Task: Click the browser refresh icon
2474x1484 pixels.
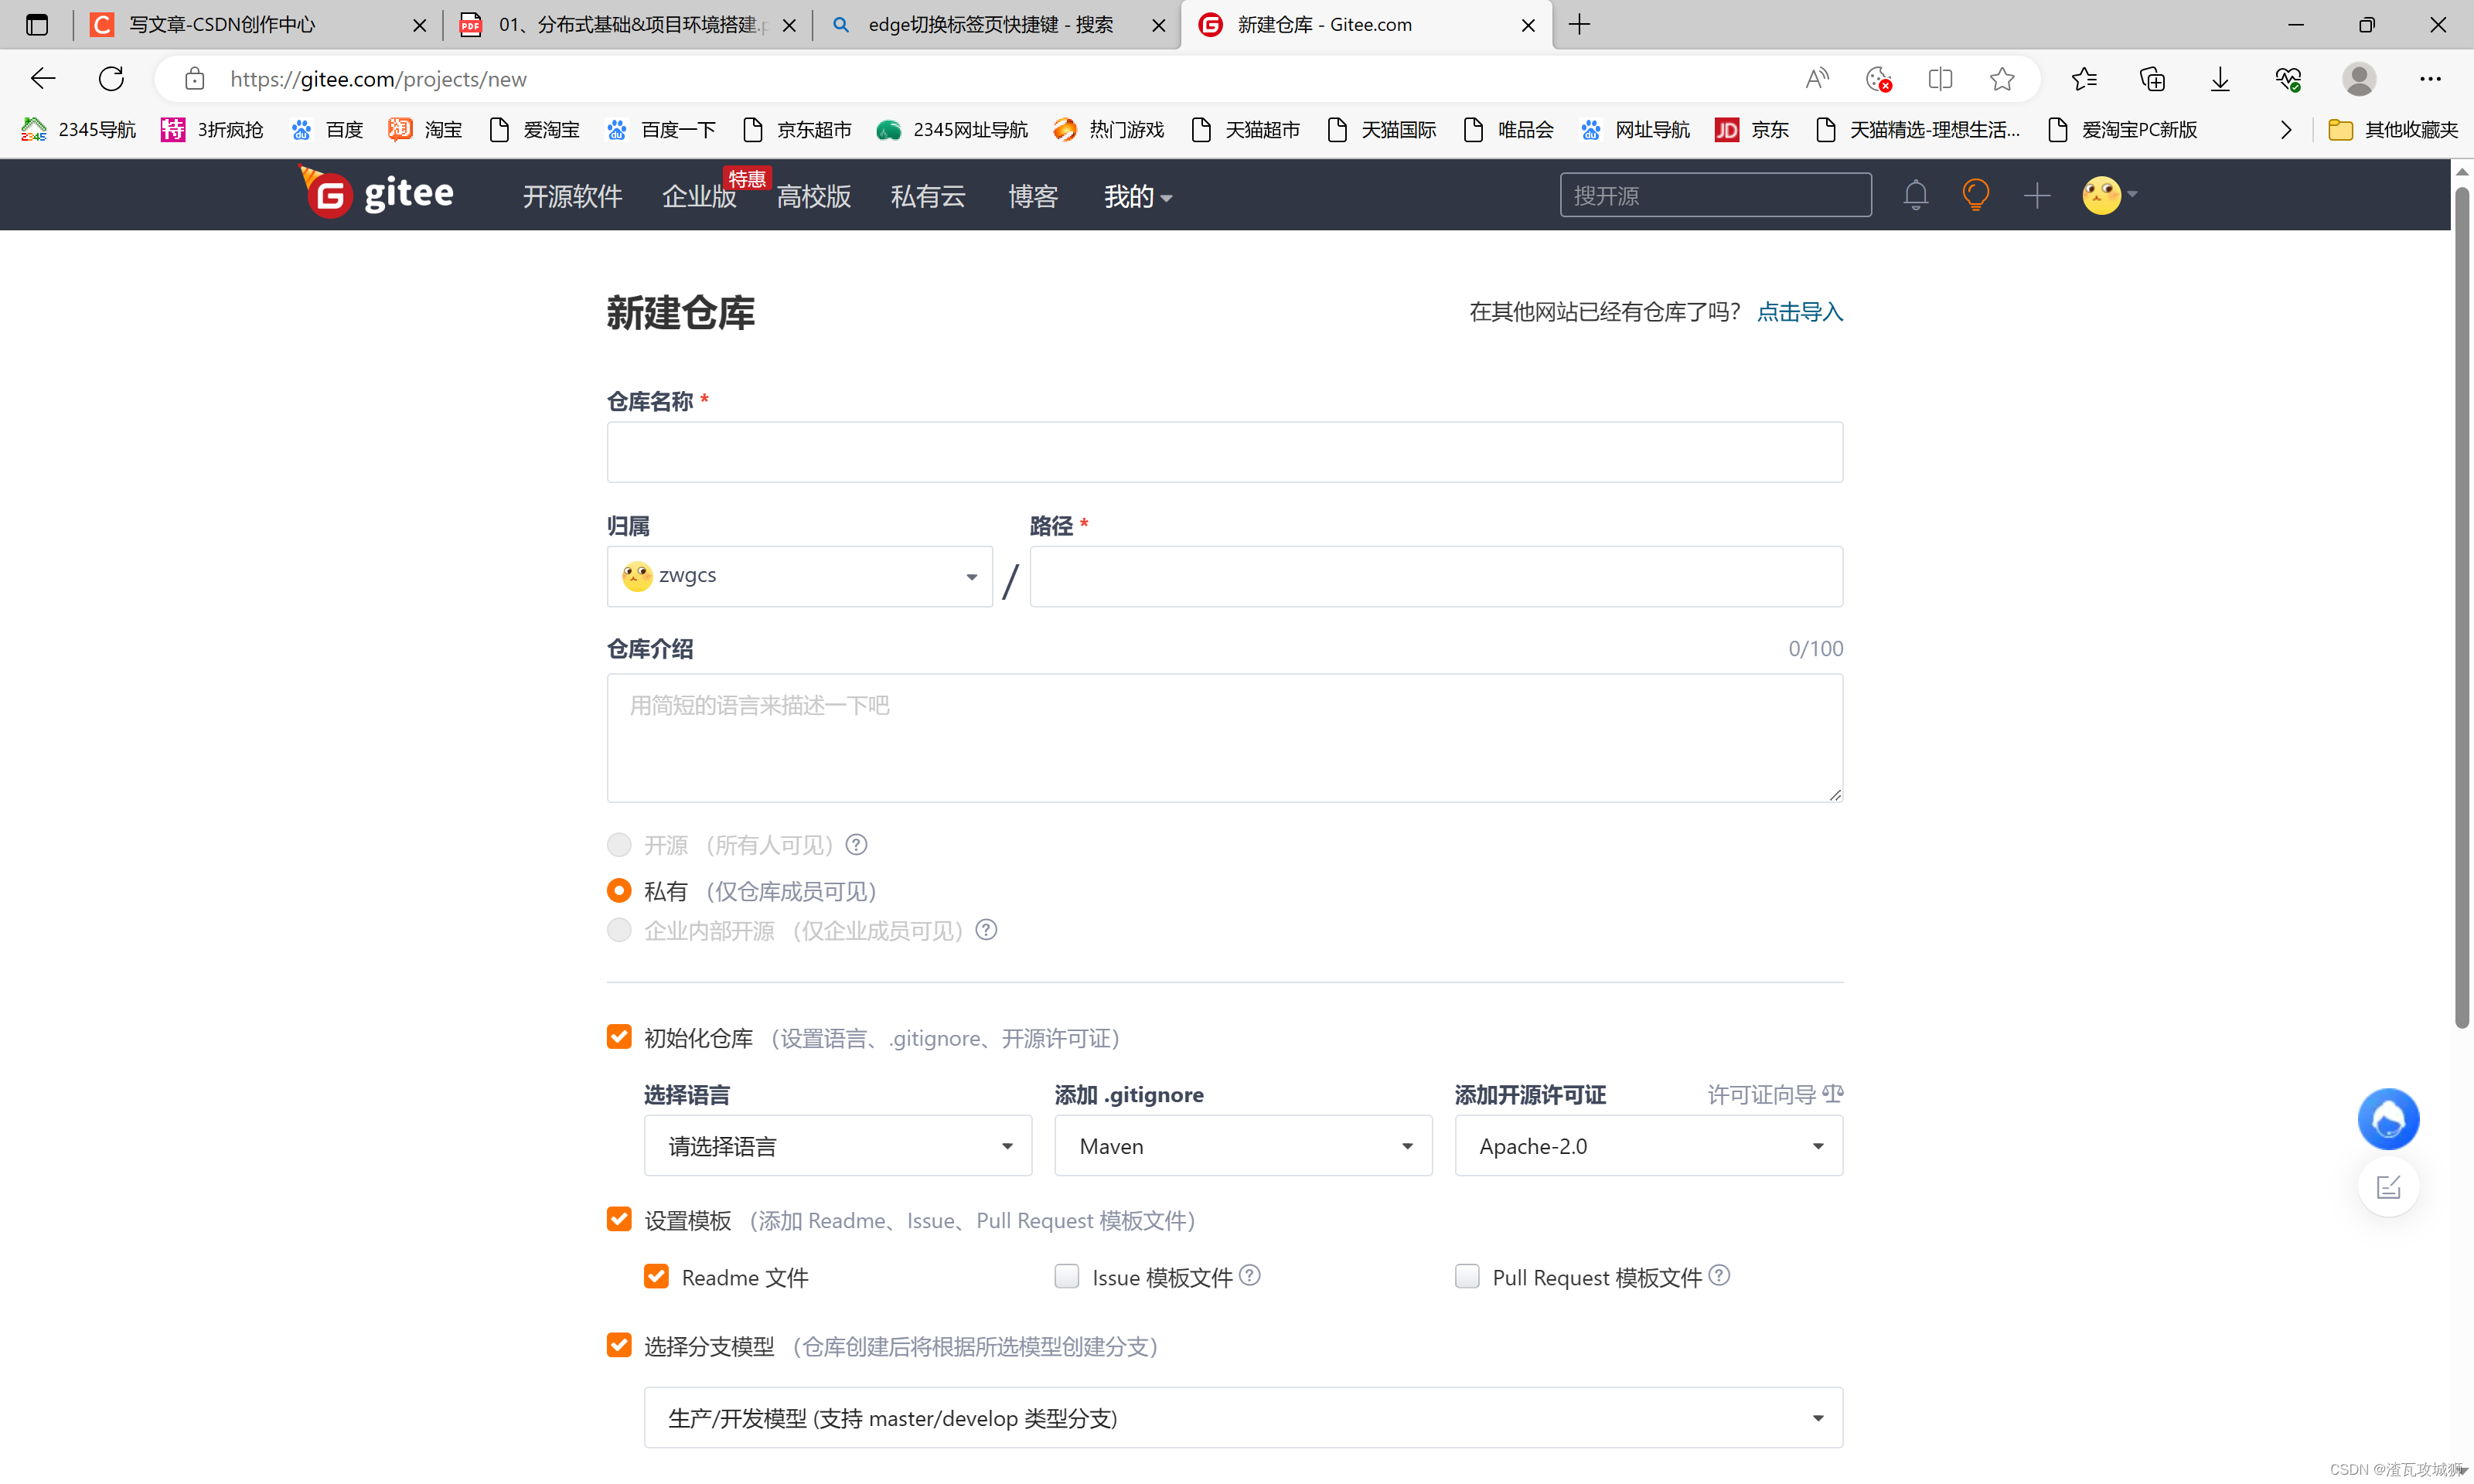Action: [111, 79]
